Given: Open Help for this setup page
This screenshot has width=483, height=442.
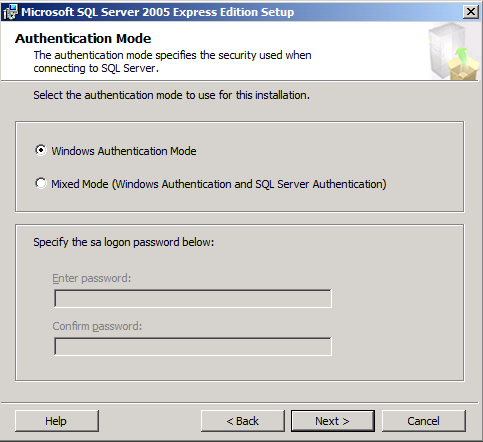Looking at the screenshot, I should pos(57,421).
